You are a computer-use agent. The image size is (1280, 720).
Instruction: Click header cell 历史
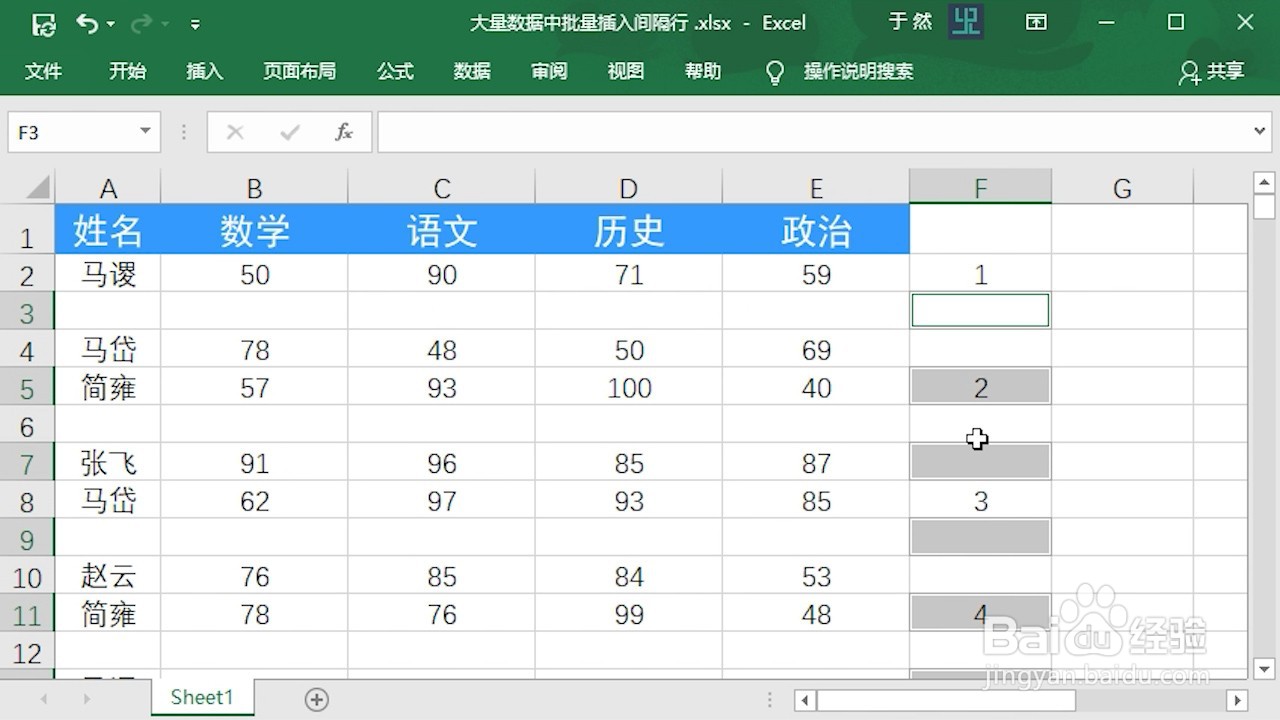pyautogui.click(x=628, y=230)
